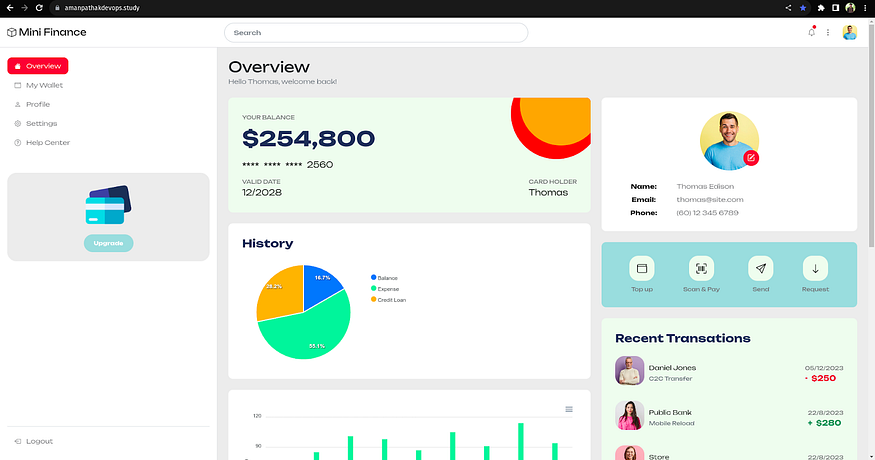This screenshot has width=875, height=460.
Task: Click card holder name Thomas
Action: coord(548,193)
